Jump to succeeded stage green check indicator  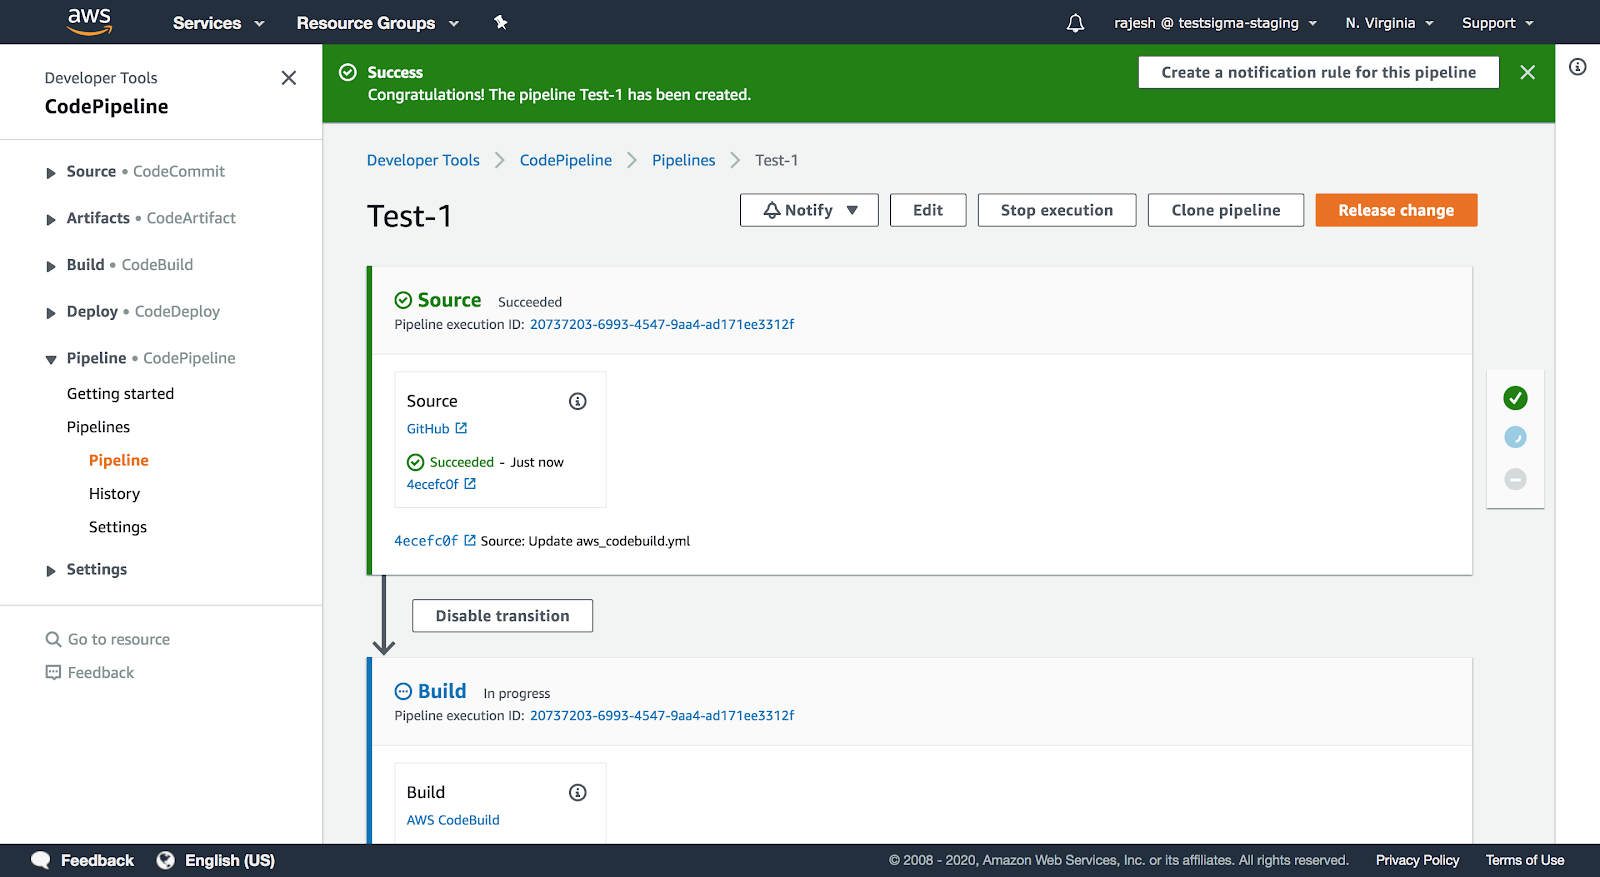pos(1515,398)
